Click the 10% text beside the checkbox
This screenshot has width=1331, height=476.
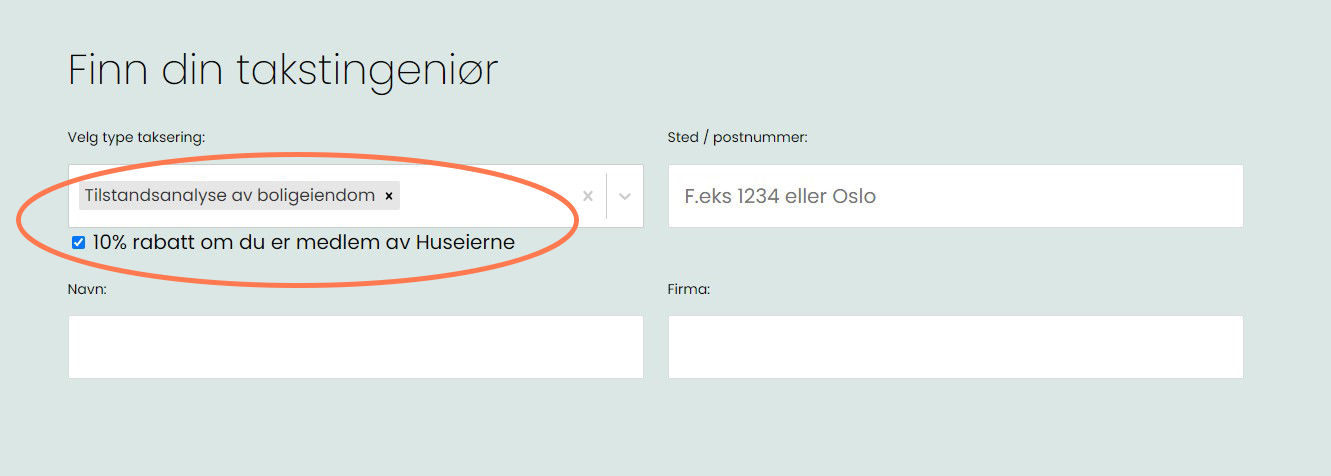click(x=108, y=242)
